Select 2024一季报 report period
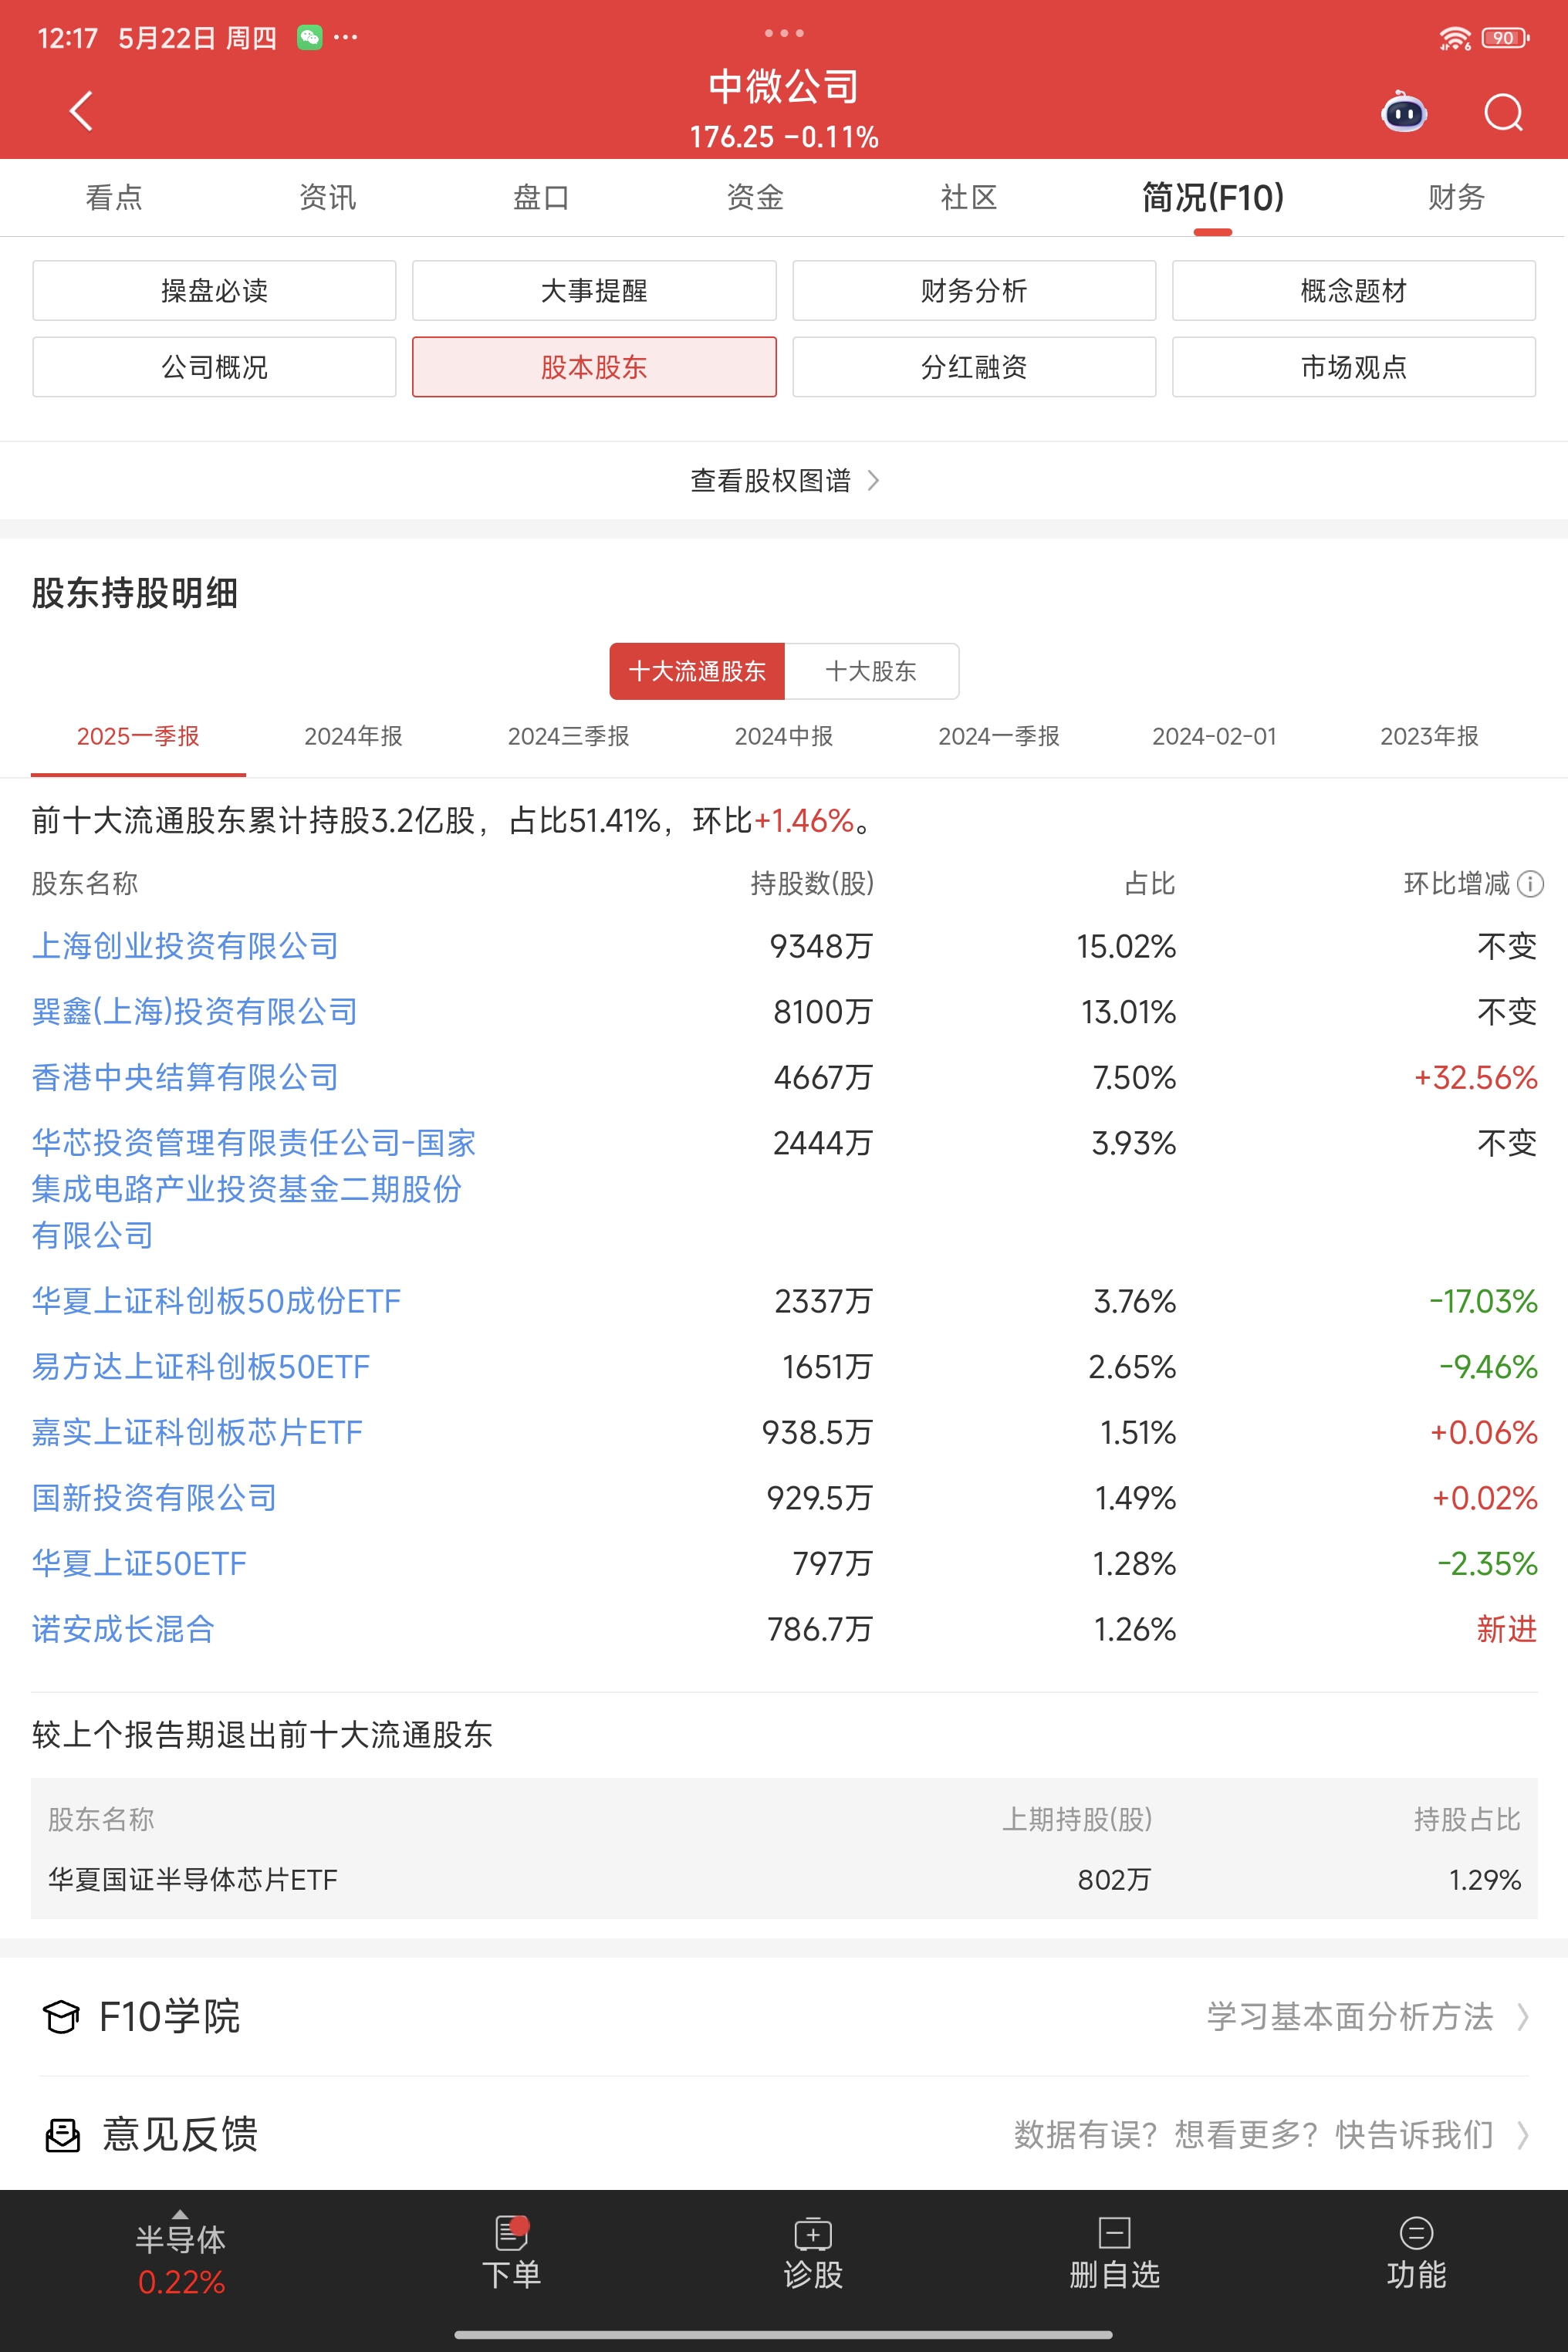 999,736
